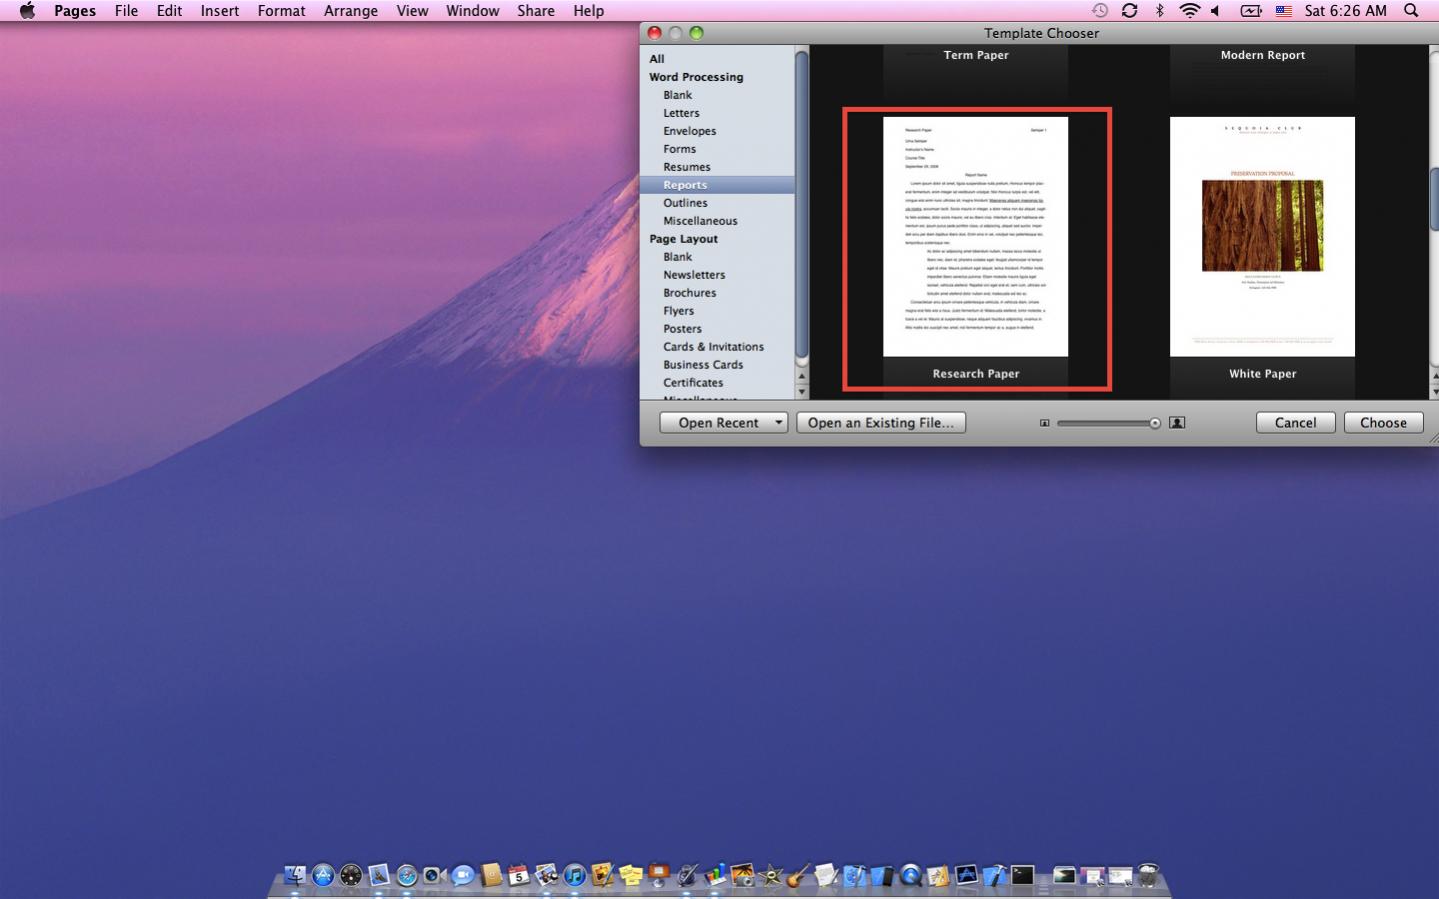This screenshot has height=899, width=1439.
Task: Click category list scroll down arrow
Action: pyautogui.click(x=801, y=392)
